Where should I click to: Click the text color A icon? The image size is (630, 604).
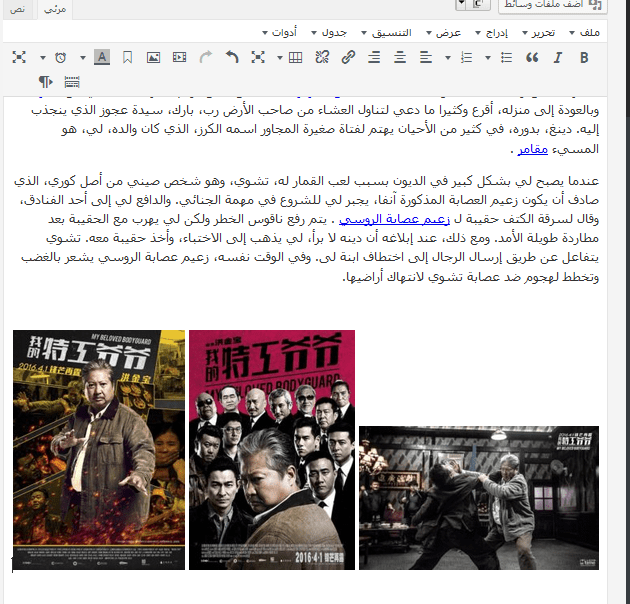click(102, 57)
